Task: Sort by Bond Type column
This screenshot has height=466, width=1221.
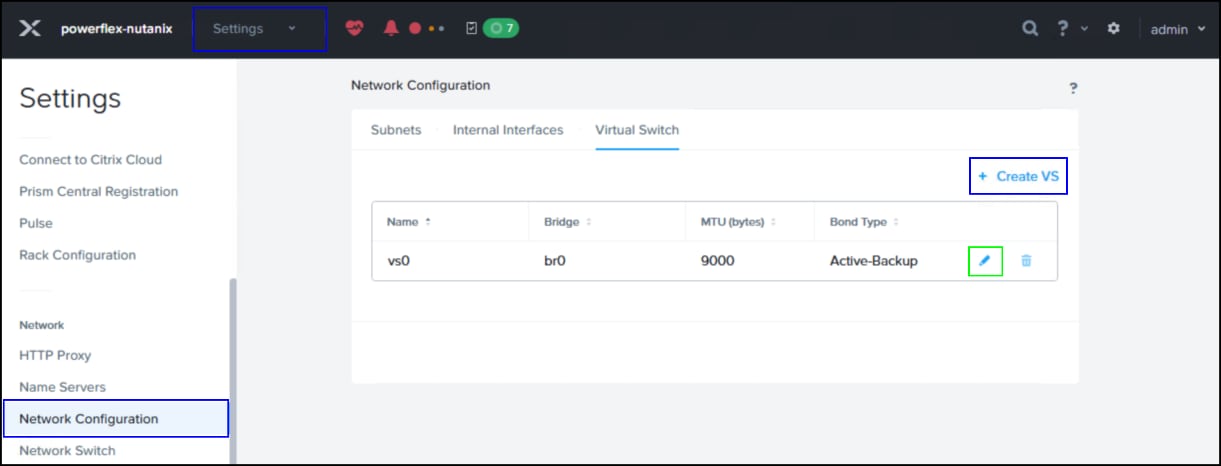Action: click(x=865, y=222)
